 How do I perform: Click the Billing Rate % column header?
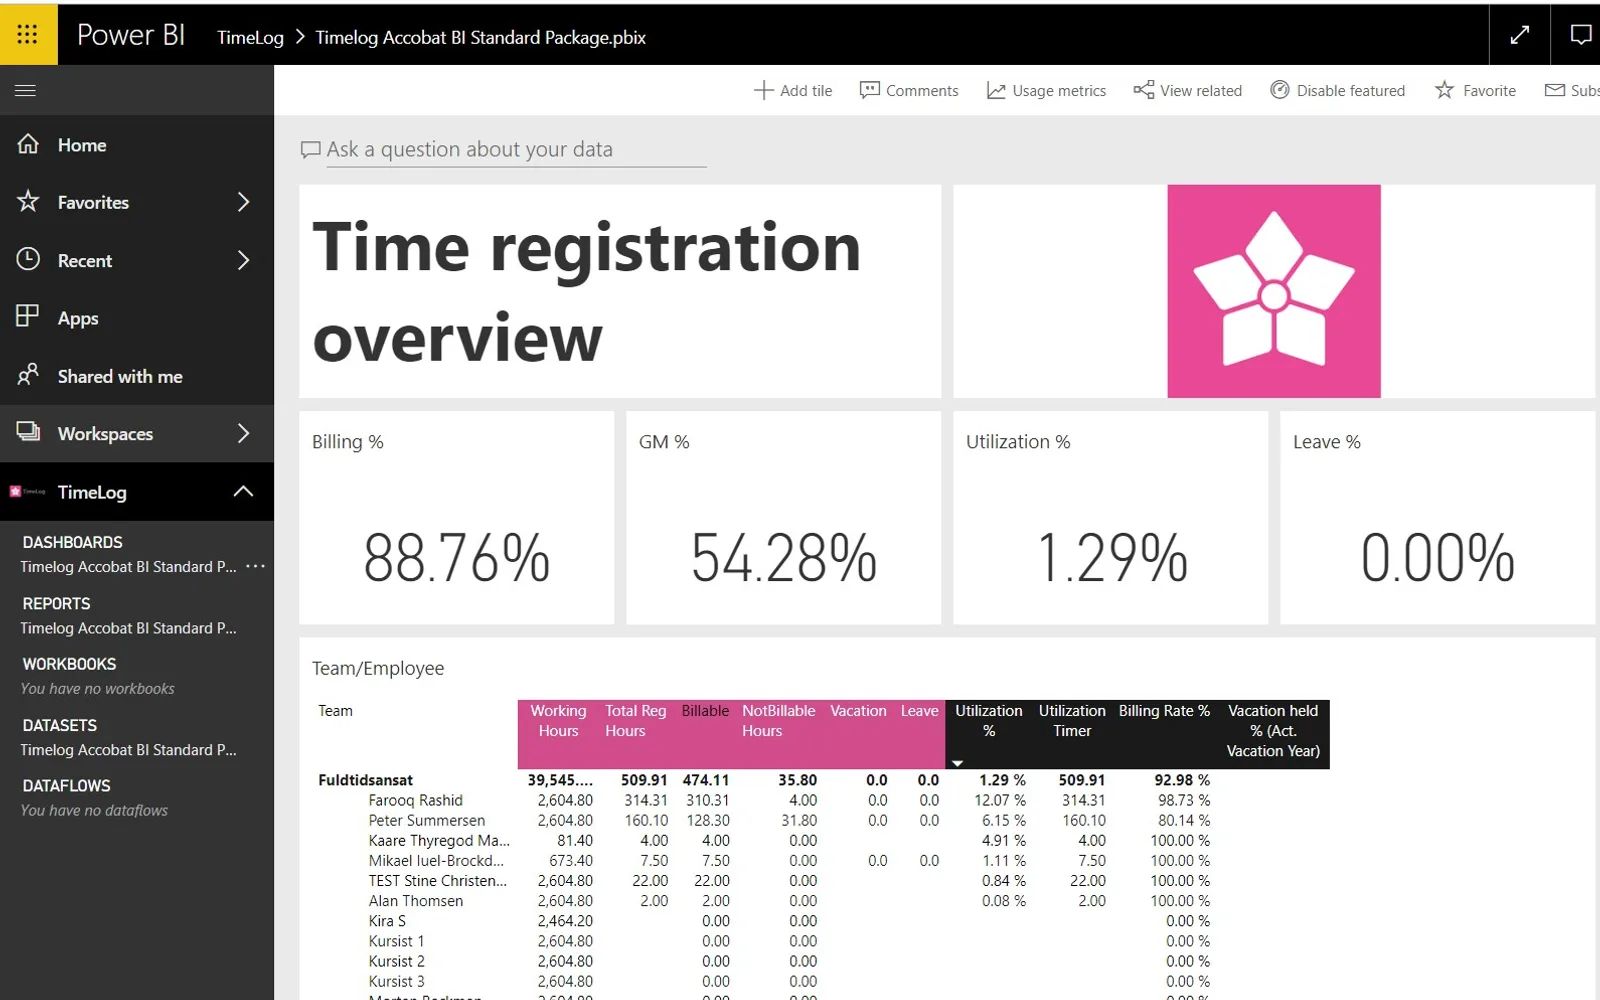pyautogui.click(x=1164, y=711)
